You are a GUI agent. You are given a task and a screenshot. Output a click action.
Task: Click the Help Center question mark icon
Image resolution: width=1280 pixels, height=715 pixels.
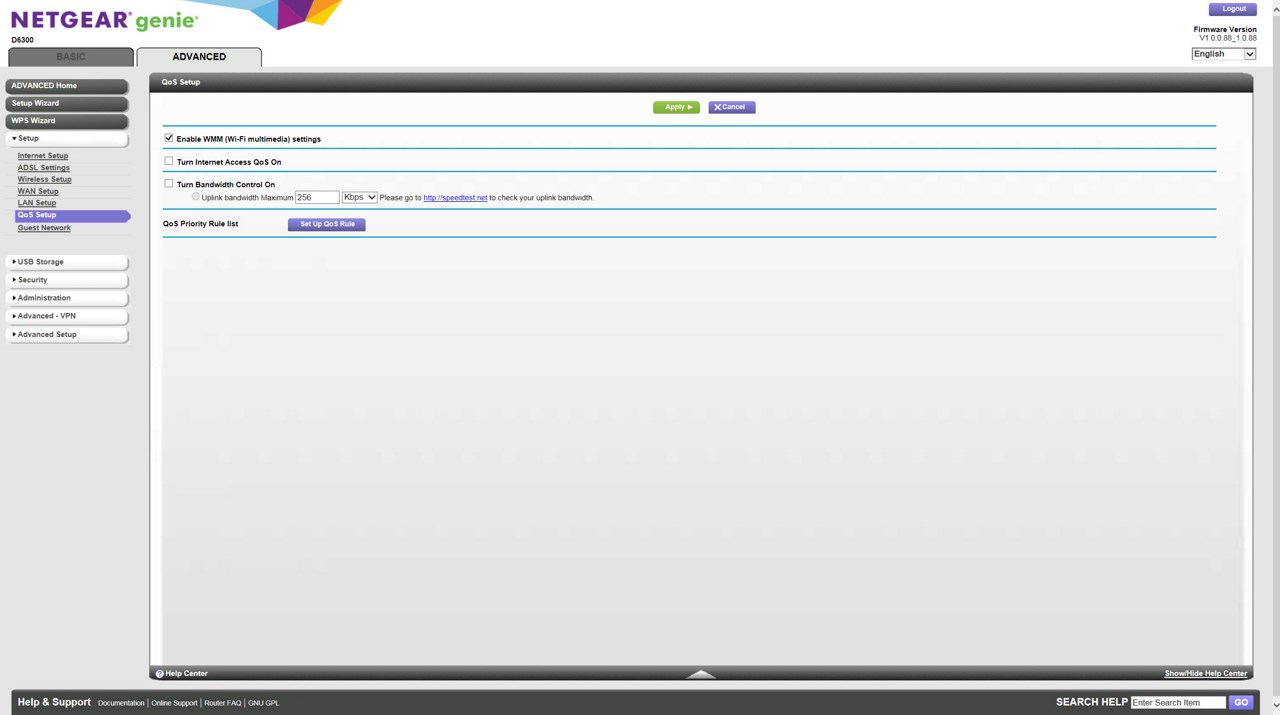pyautogui.click(x=160, y=674)
